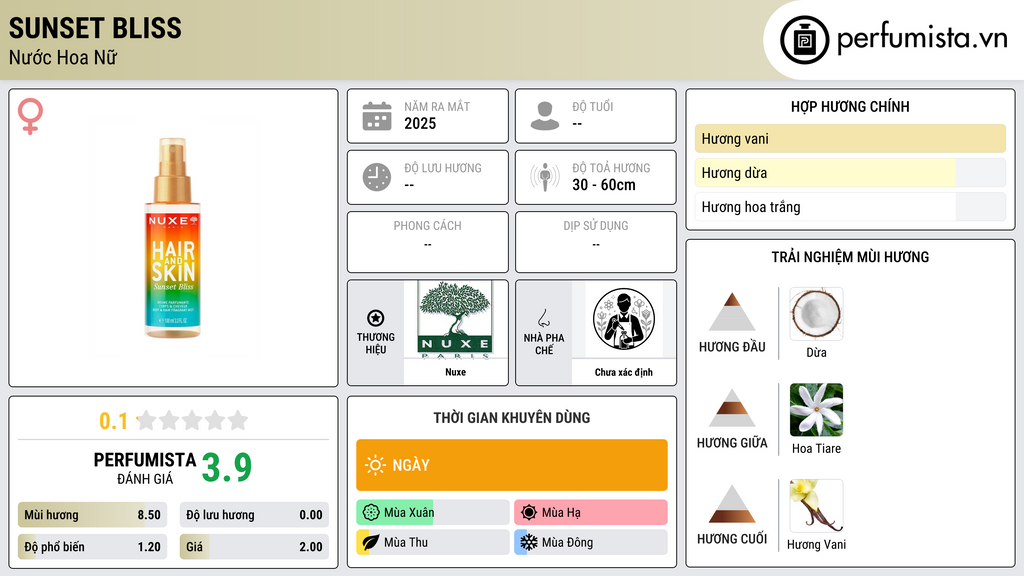The width and height of the screenshot is (1024, 576).
Task: Click the Dịp sử dụng info card
Action: (596, 242)
